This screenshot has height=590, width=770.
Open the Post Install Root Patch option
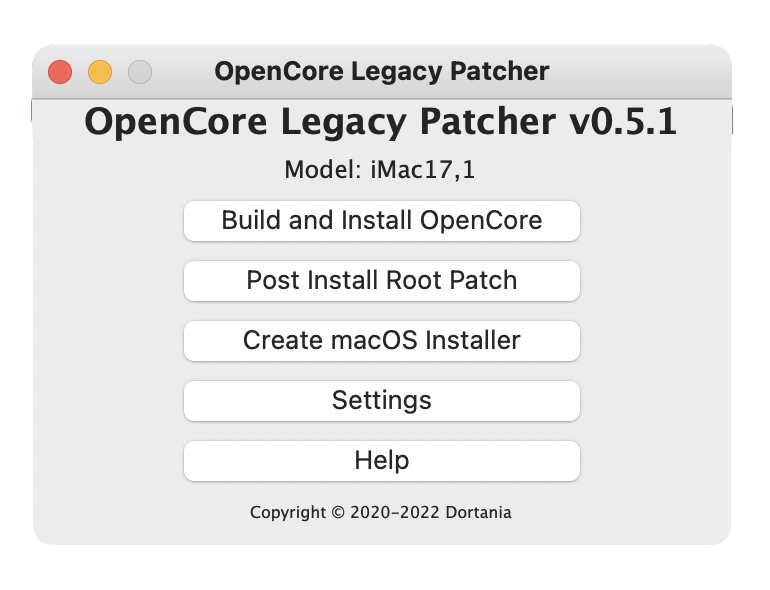382,281
